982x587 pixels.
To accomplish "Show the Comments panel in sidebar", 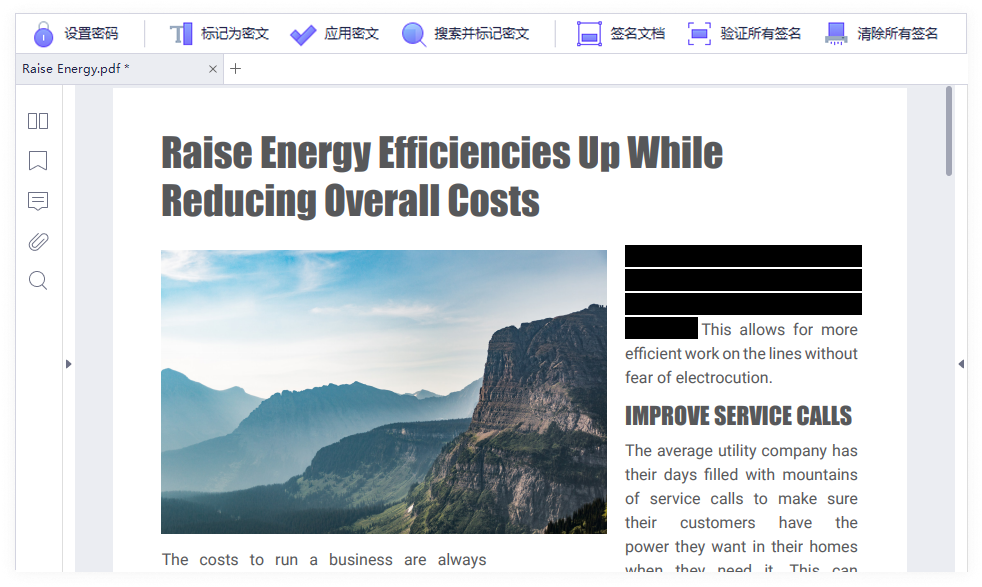I will [x=38, y=201].
